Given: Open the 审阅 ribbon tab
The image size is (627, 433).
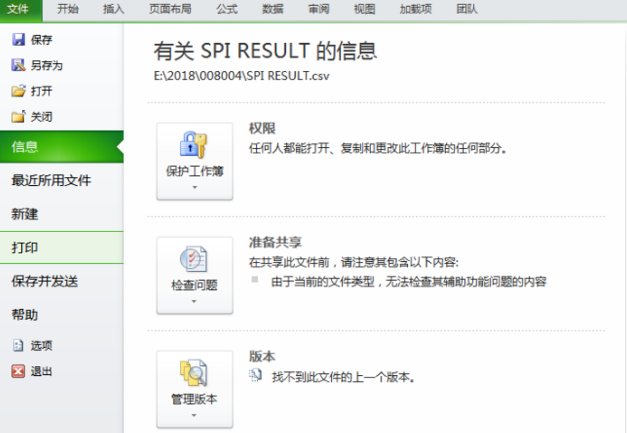Looking at the screenshot, I should click(x=319, y=9).
